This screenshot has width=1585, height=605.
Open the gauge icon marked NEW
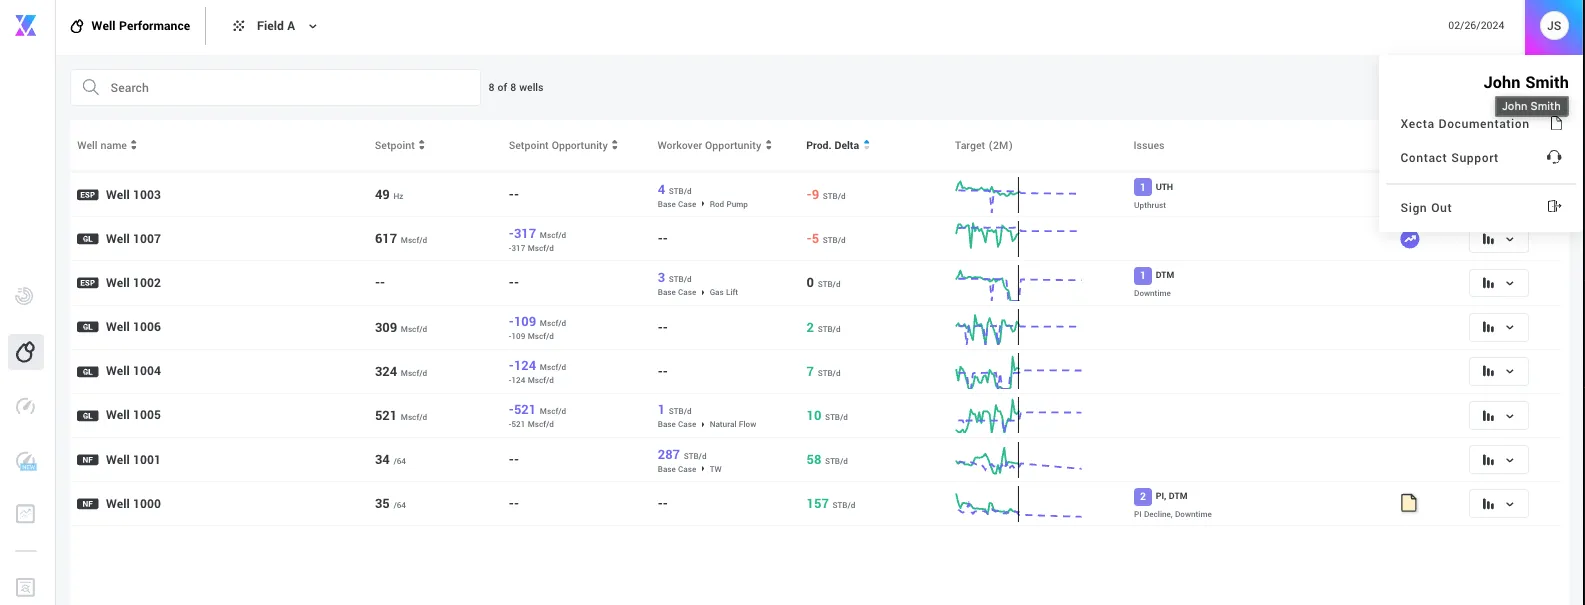point(26,461)
